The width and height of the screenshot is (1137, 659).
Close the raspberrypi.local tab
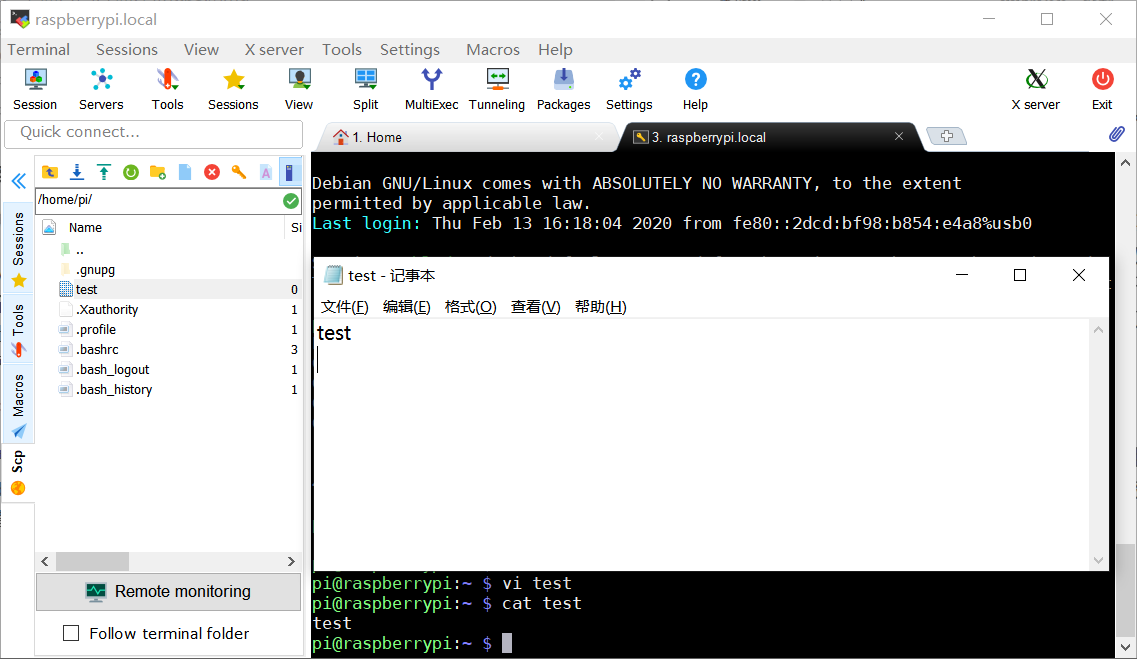pyautogui.click(x=898, y=136)
